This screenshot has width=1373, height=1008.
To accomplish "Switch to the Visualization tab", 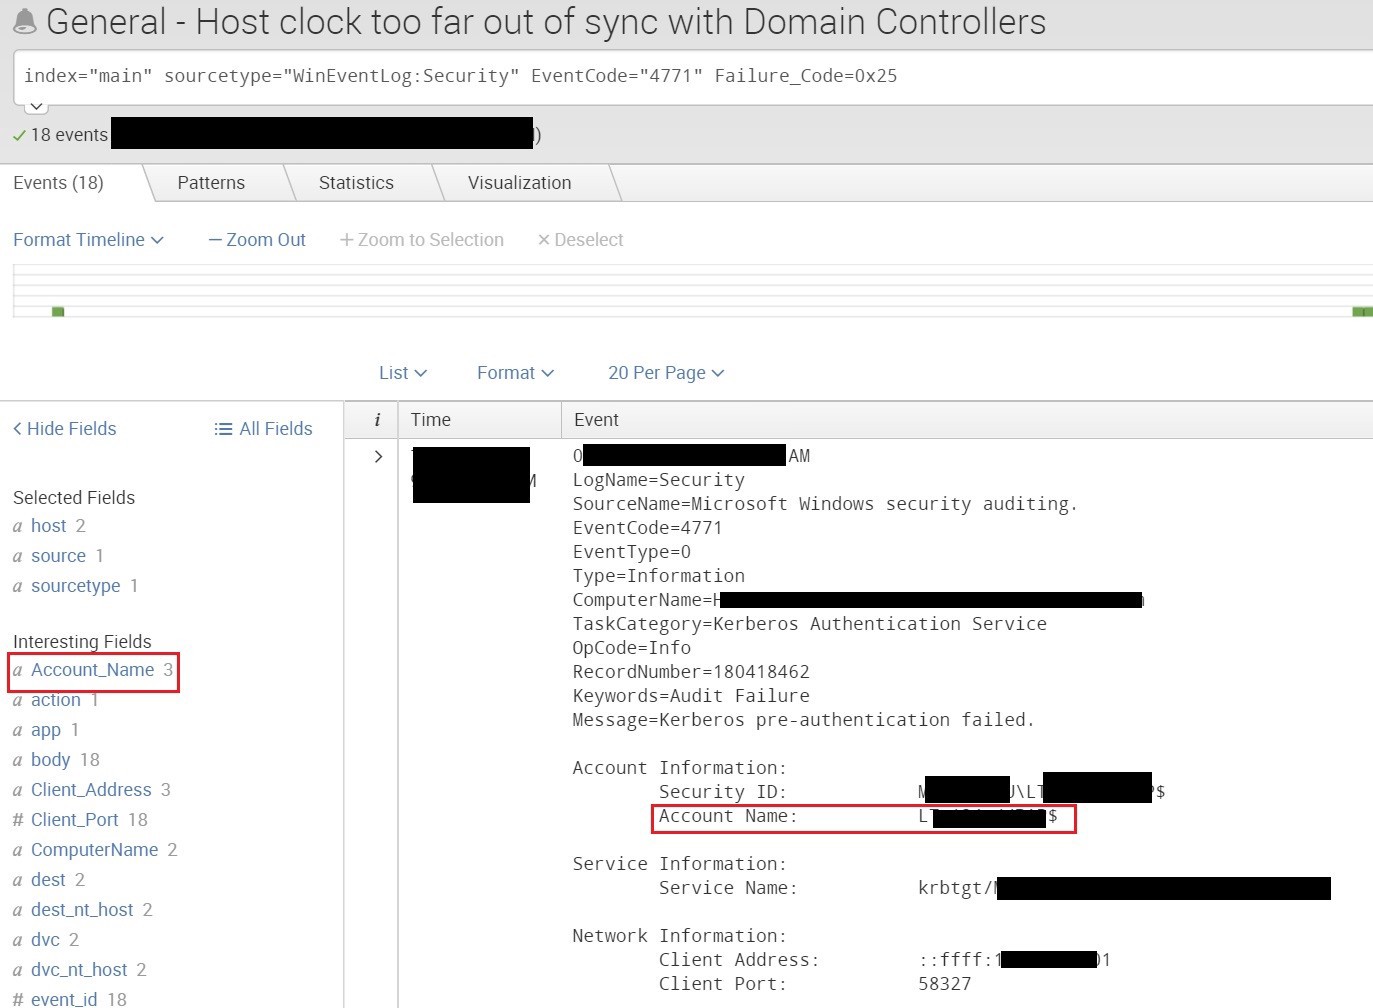I will [x=520, y=183].
